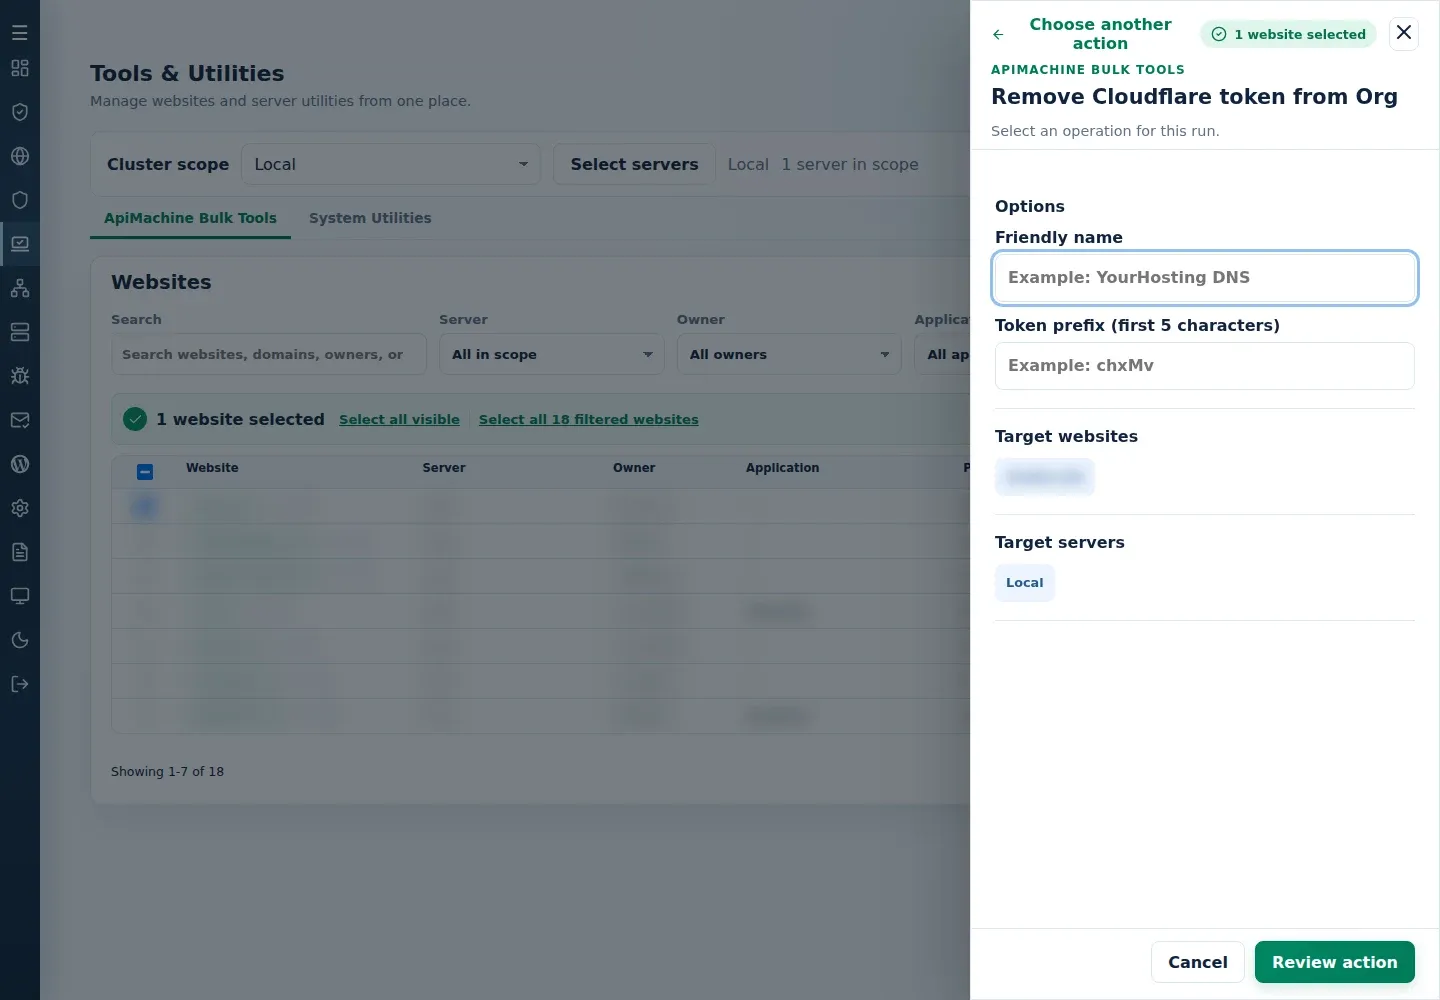
Task: Click the Server column header in table
Action: [444, 468]
